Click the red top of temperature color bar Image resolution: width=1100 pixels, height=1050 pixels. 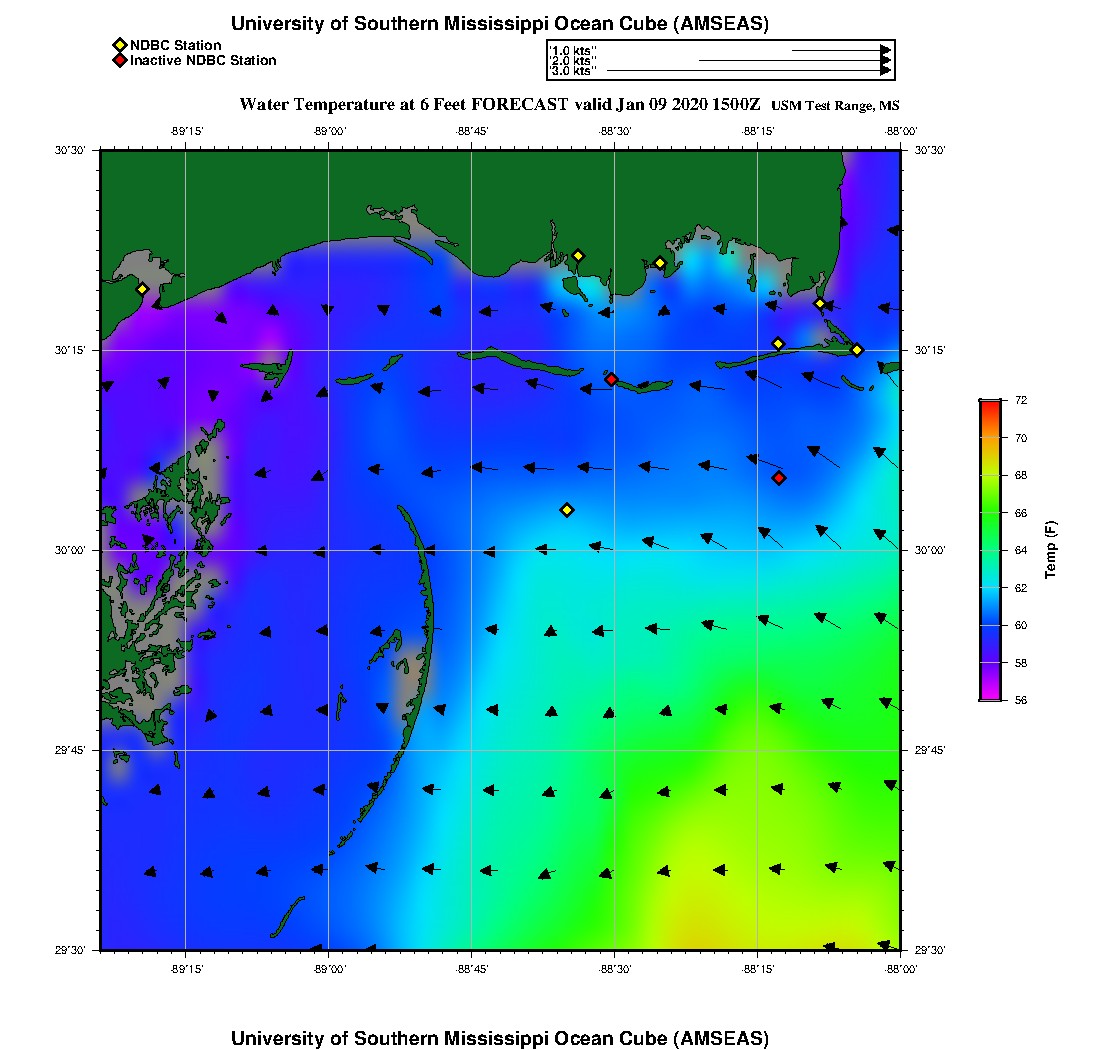(x=990, y=404)
